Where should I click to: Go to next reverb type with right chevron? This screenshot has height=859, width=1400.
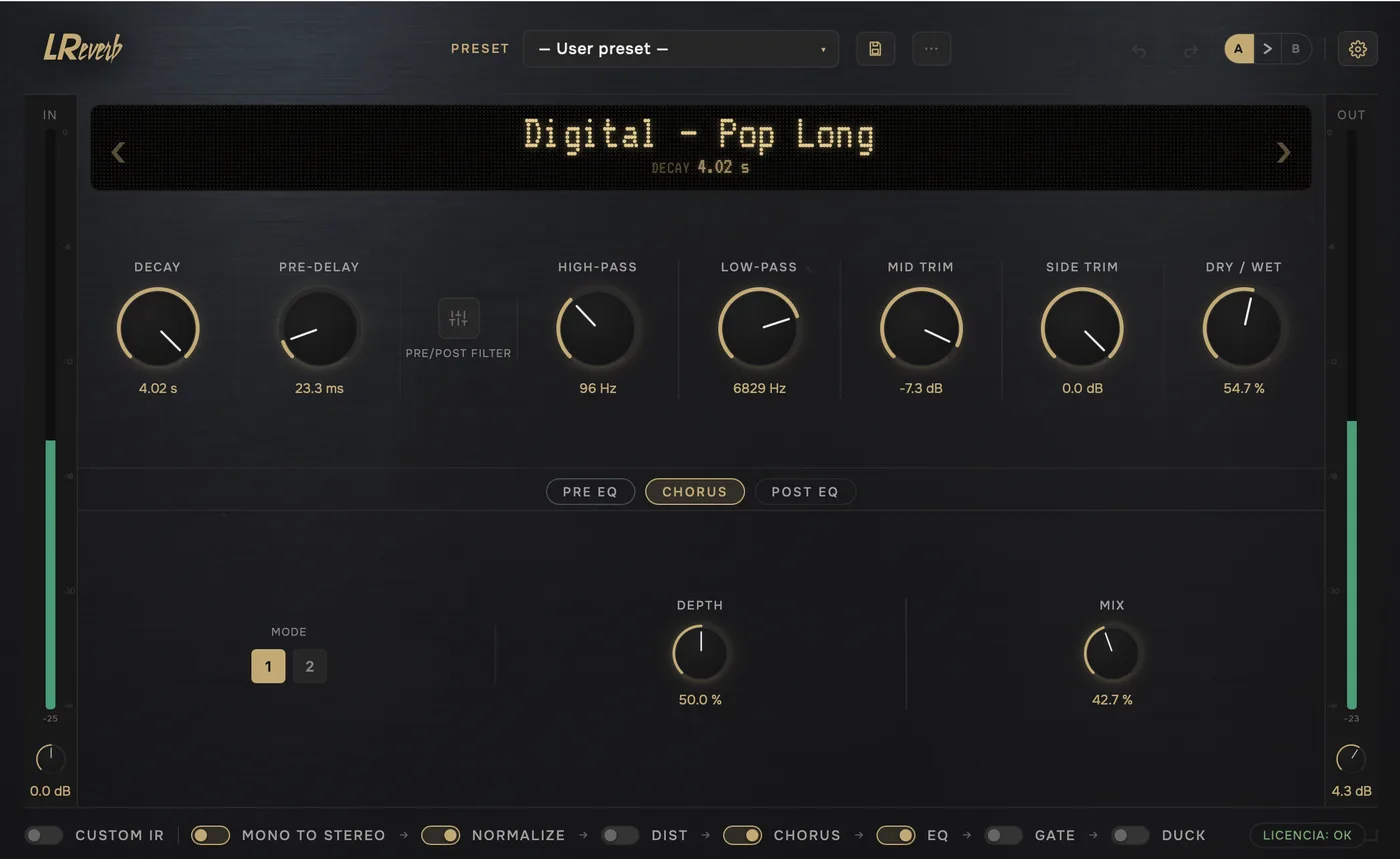[1283, 152]
